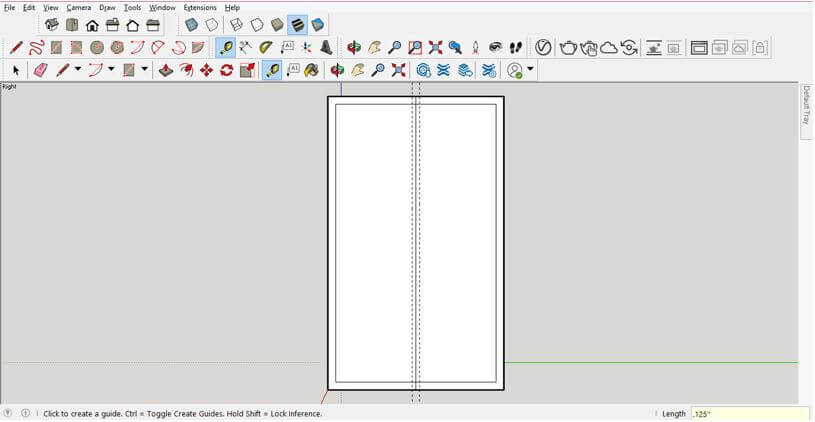Image resolution: width=815 pixels, height=422 pixels.
Task: Open the Window menu
Action: pyautogui.click(x=162, y=8)
